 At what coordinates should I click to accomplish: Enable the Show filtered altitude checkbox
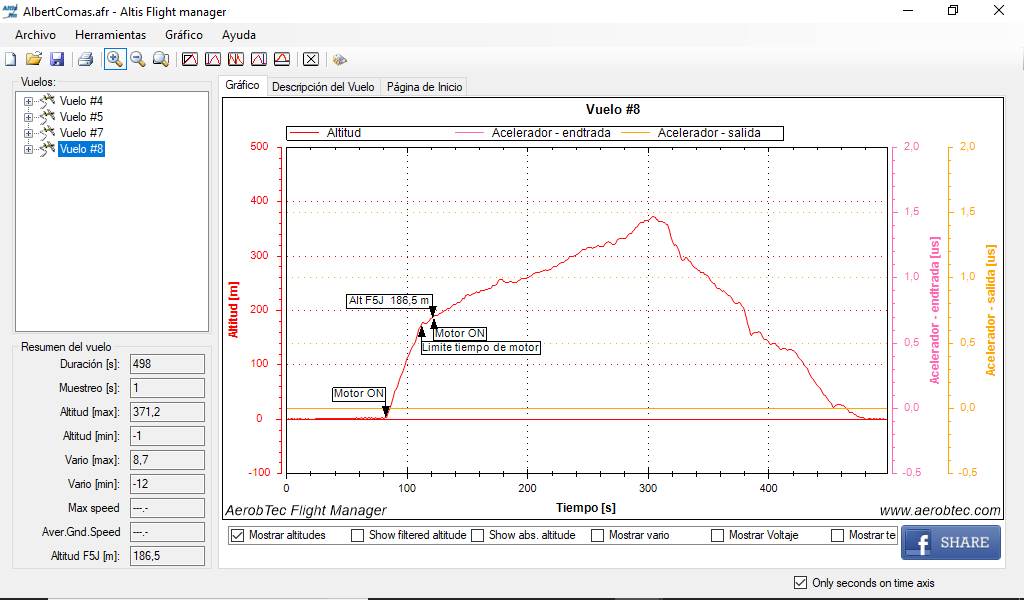click(358, 536)
